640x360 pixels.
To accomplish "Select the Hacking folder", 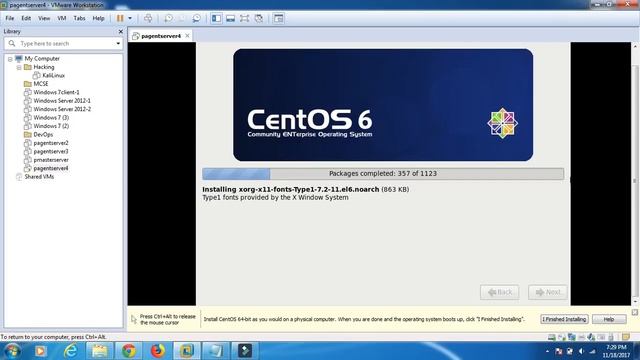I will 43,67.
